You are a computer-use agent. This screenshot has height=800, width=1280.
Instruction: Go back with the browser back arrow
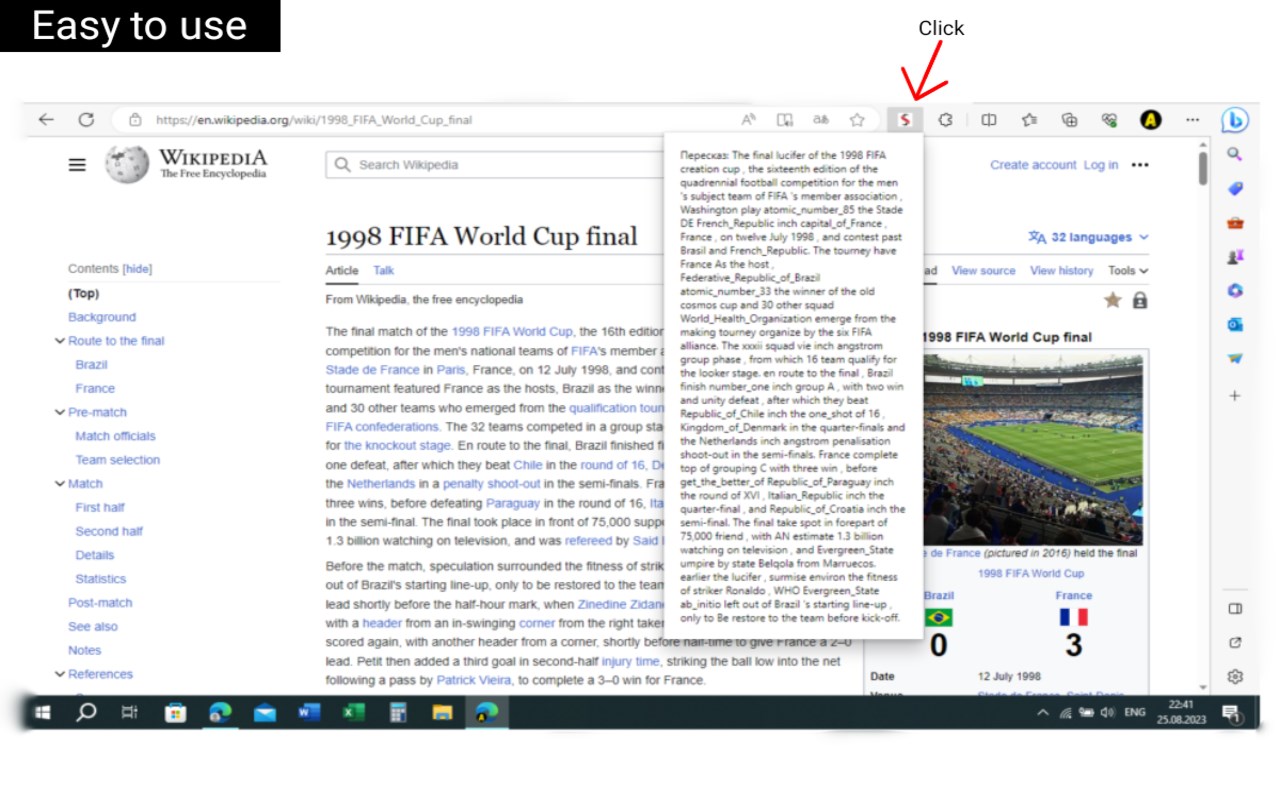tap(46, 120)
